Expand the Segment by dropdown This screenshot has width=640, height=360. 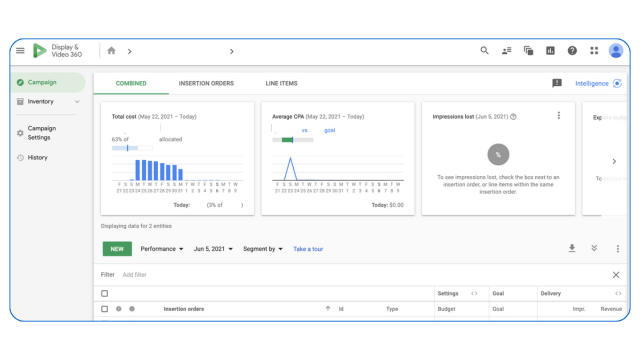tap(263, 249)
